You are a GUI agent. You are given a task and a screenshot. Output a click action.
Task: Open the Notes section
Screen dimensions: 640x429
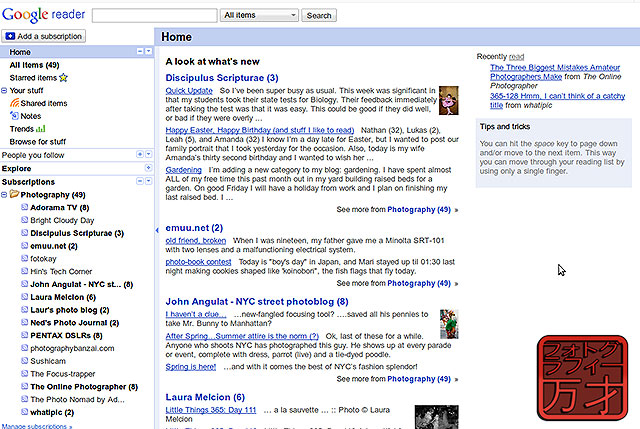pos(31,116)
